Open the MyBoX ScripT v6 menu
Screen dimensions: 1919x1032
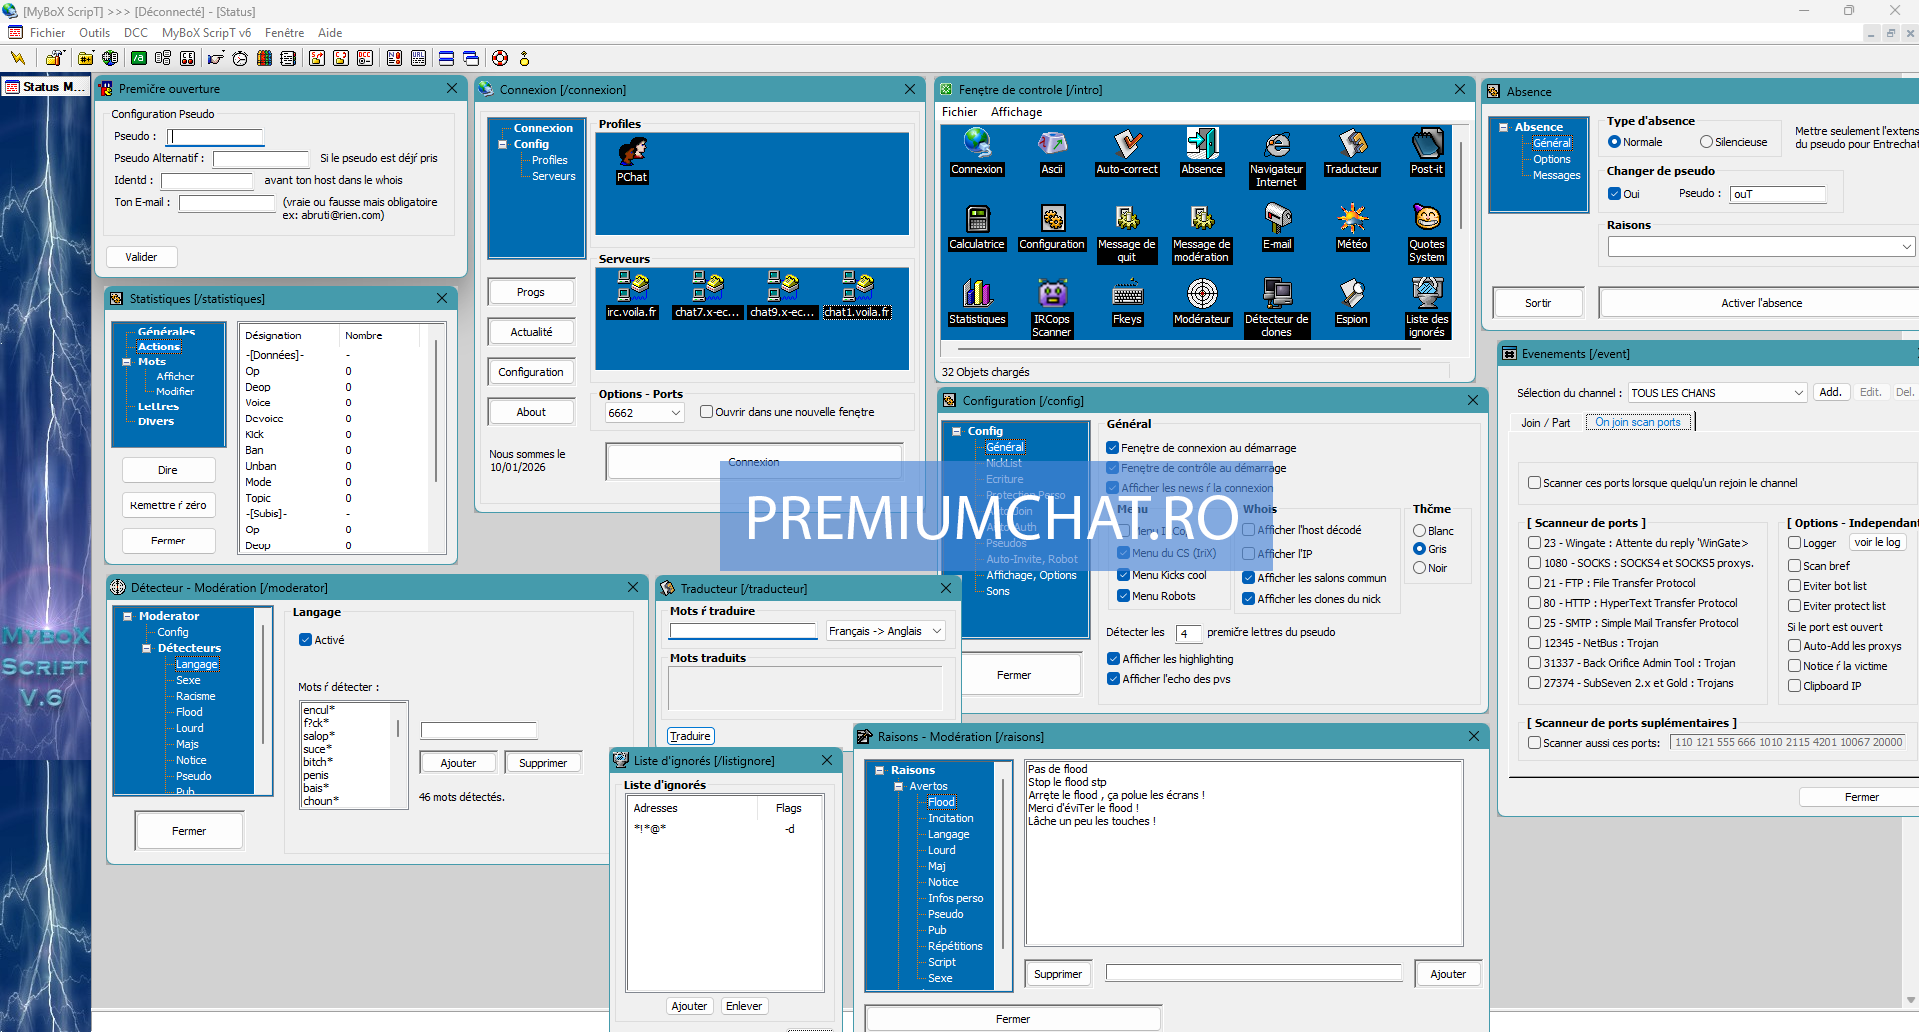point(207,33)
